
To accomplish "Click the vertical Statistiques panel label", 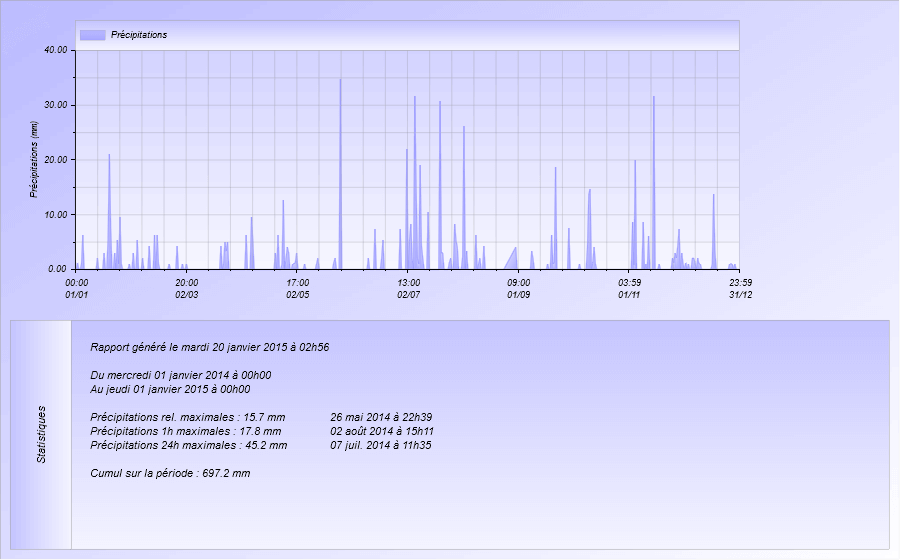I will click(41, 434).
